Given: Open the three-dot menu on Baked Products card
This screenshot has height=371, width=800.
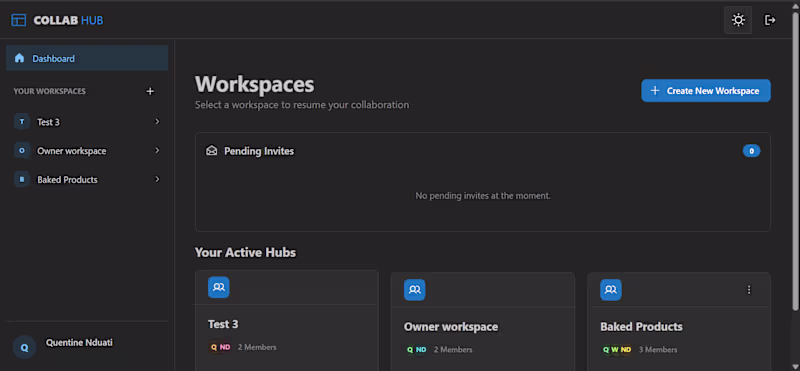Looking at the screenshot, I should pos(749,290).
